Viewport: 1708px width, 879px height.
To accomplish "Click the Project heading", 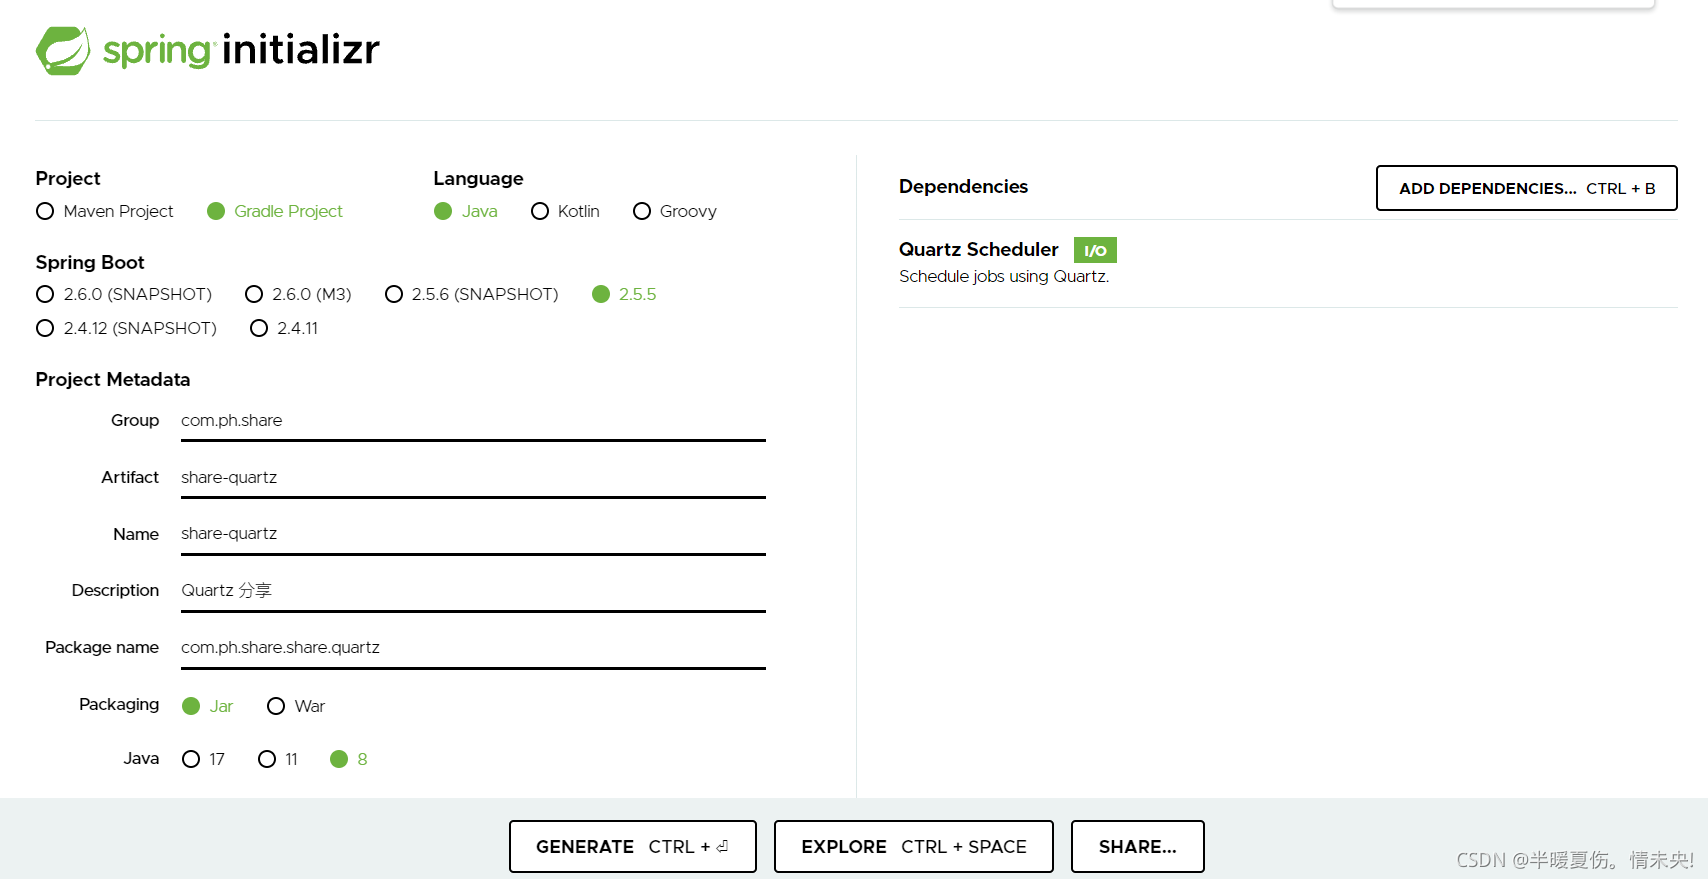I will [68, 178].
